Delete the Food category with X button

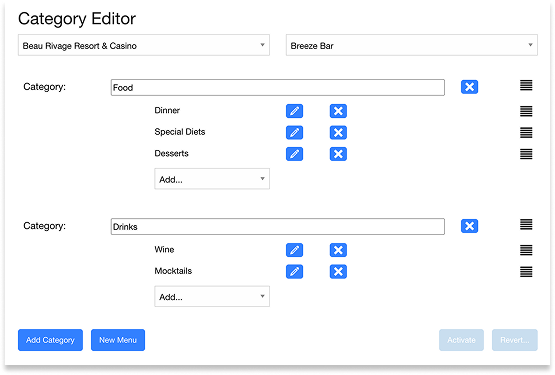point(469,87)
